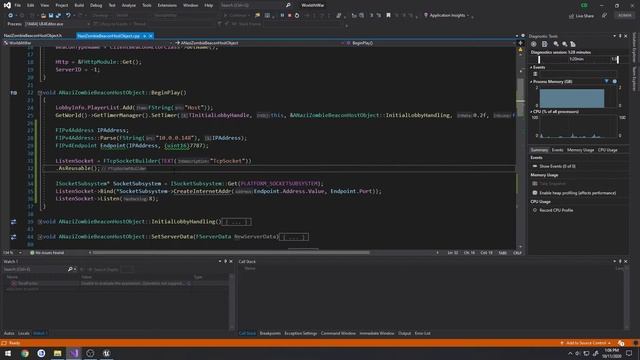Viewport: 640px width, 360px height.
Task: Click the Live Share button
Action: [x=582, y=16]
